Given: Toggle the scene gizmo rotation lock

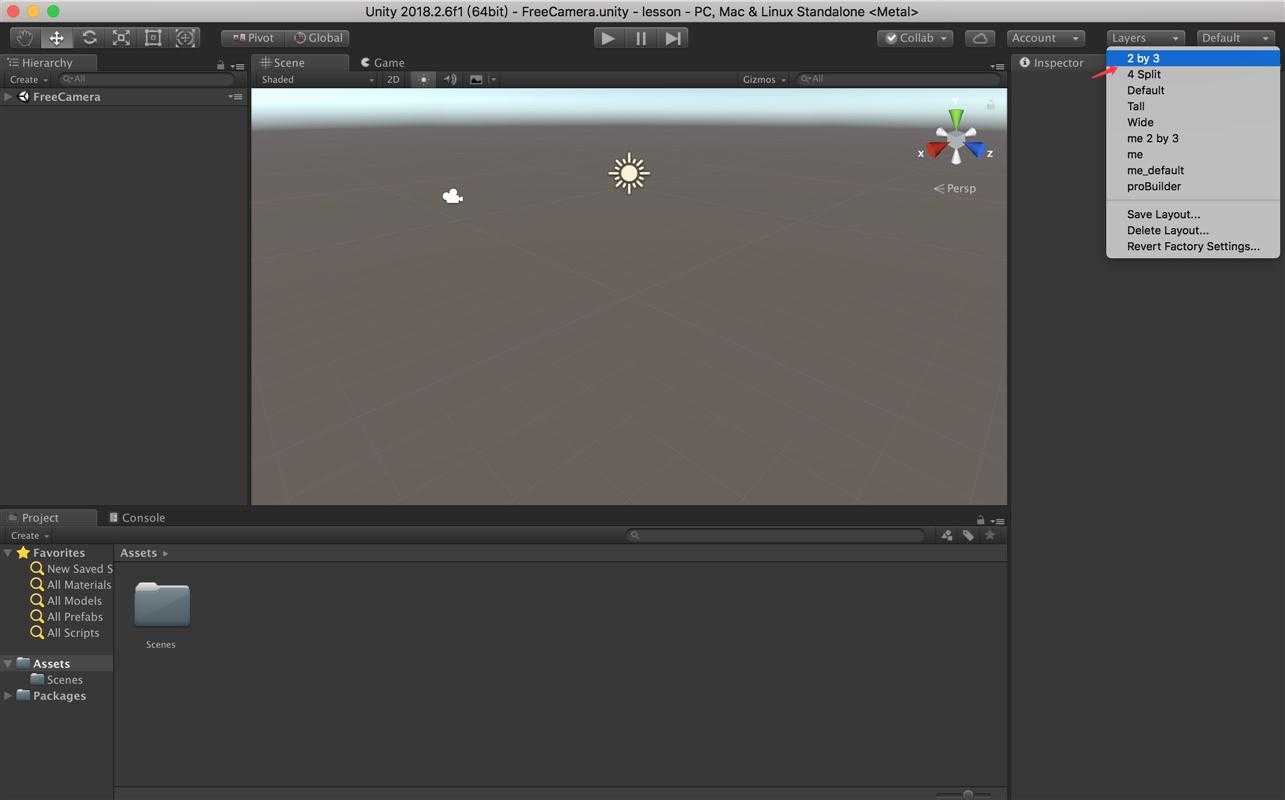Looking at the screenshot, I should 990,104.
